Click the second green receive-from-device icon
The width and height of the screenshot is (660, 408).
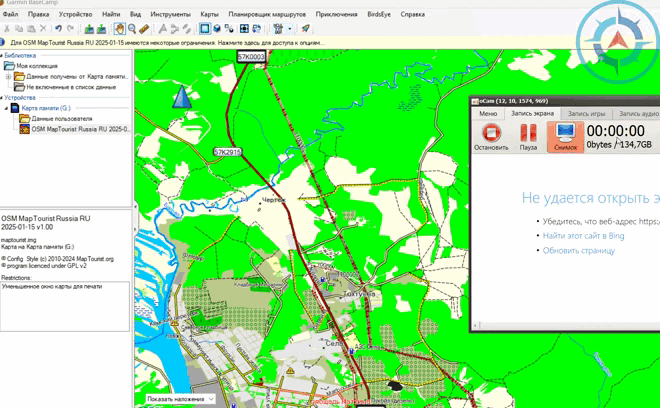pyautogui.click(x=101, y=29)
